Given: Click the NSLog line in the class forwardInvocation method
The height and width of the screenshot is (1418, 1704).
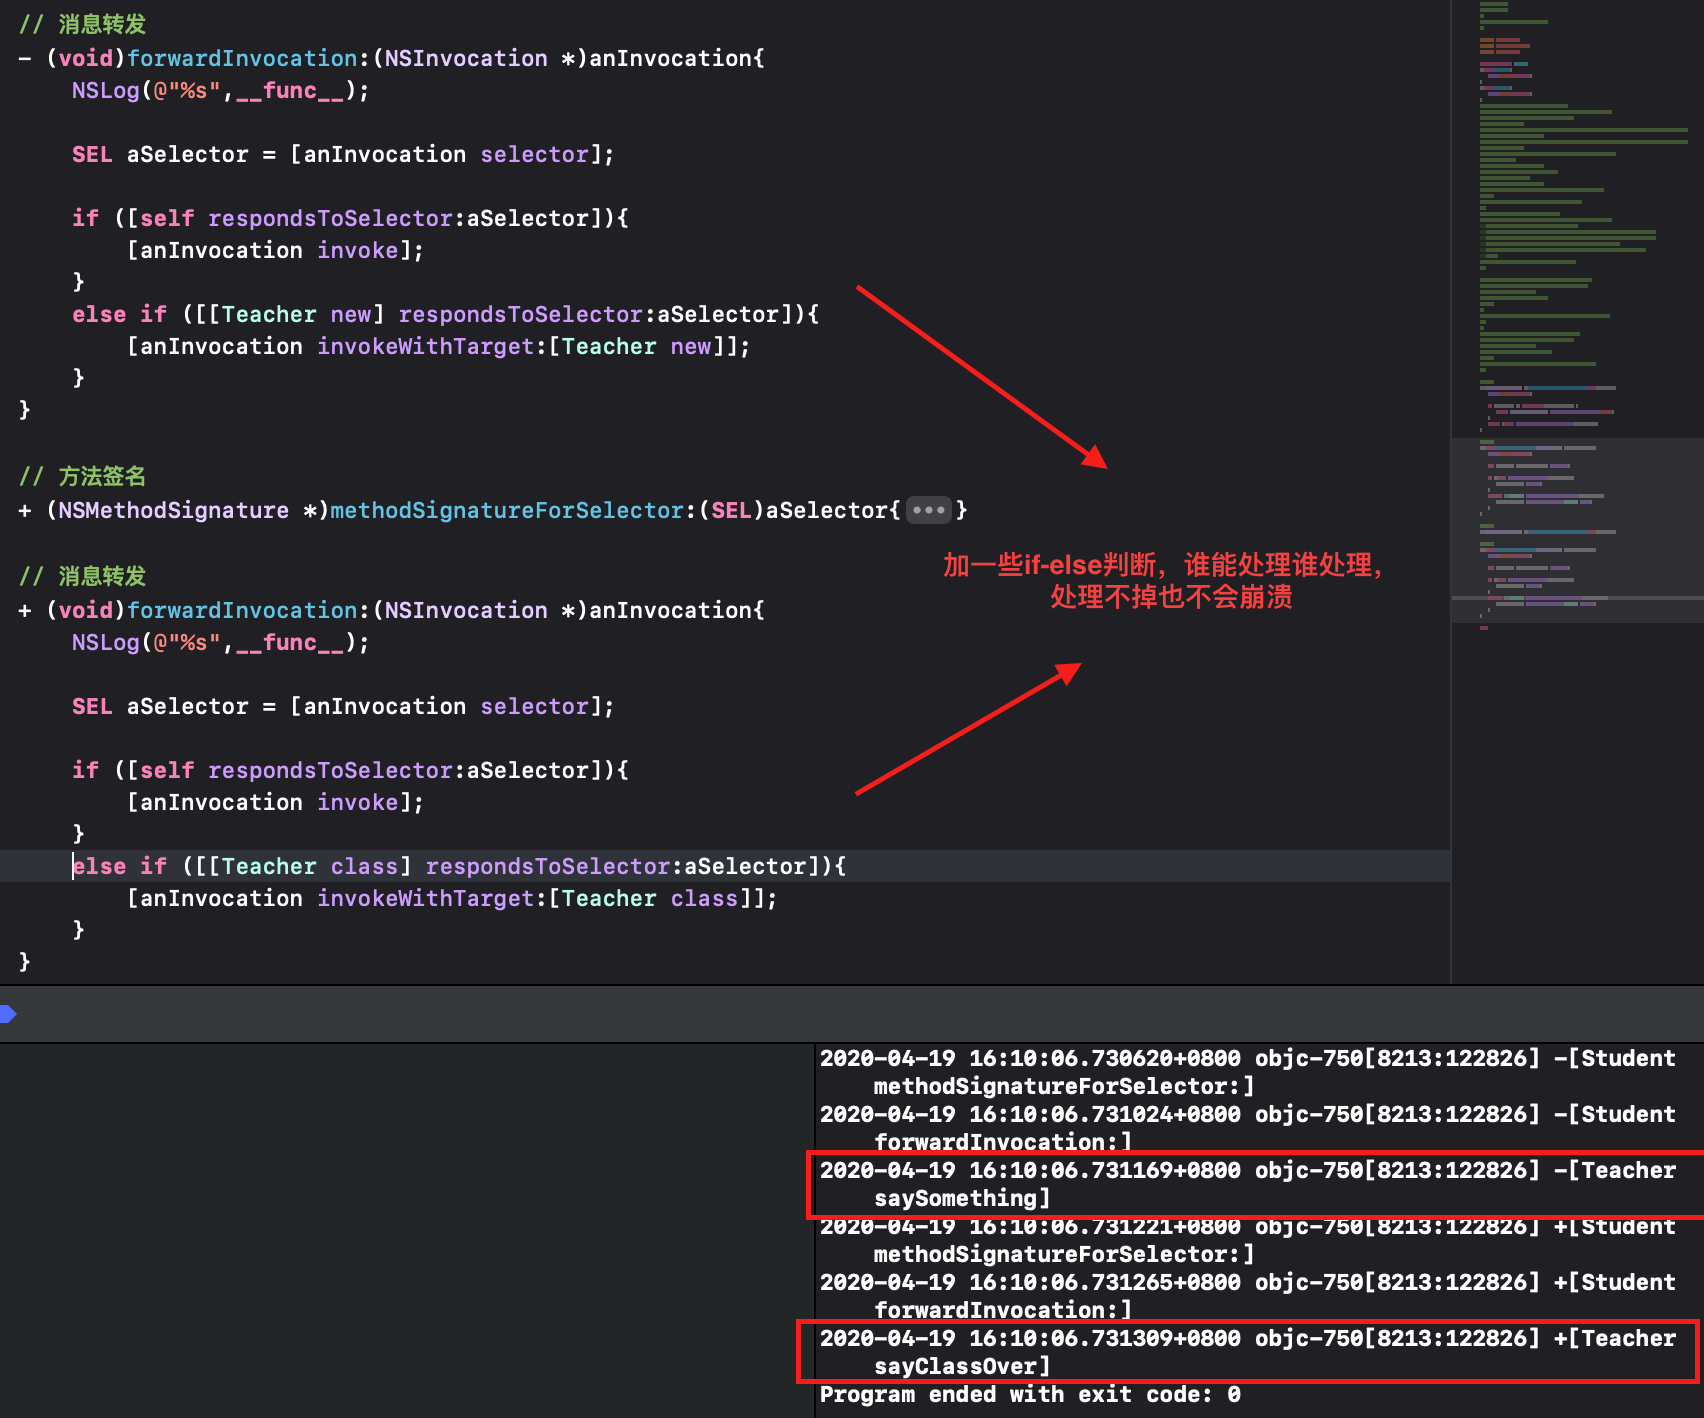Looking at the screenshot, I should pos(220,642).
